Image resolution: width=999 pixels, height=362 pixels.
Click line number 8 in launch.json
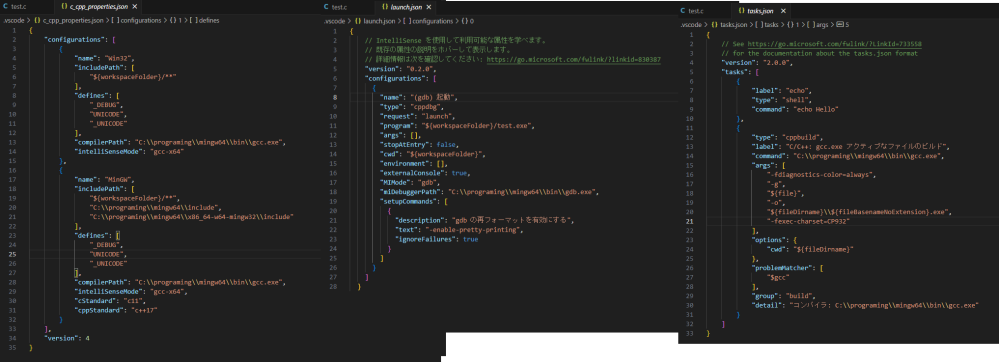335,97
